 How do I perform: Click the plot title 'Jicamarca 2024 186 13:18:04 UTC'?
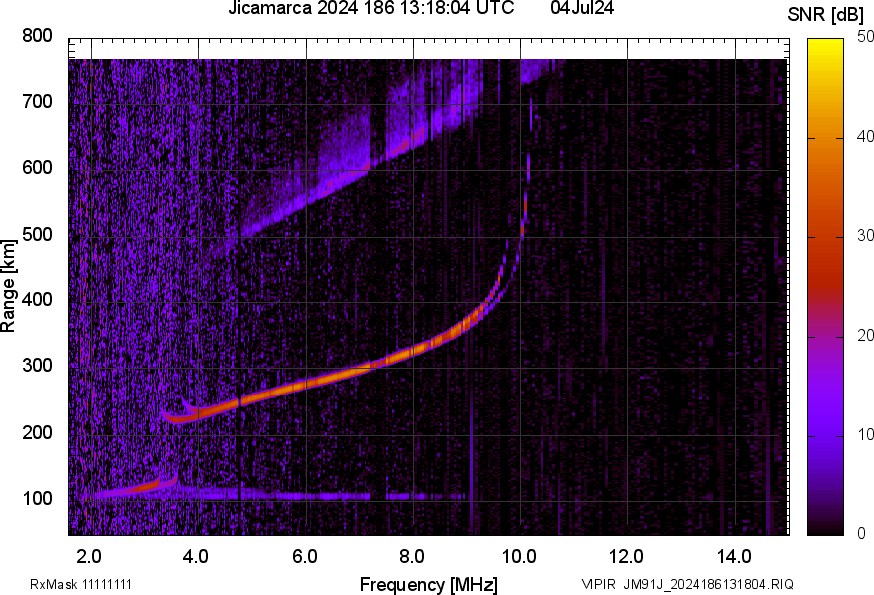pyautogui.click(x=371, y=8)
